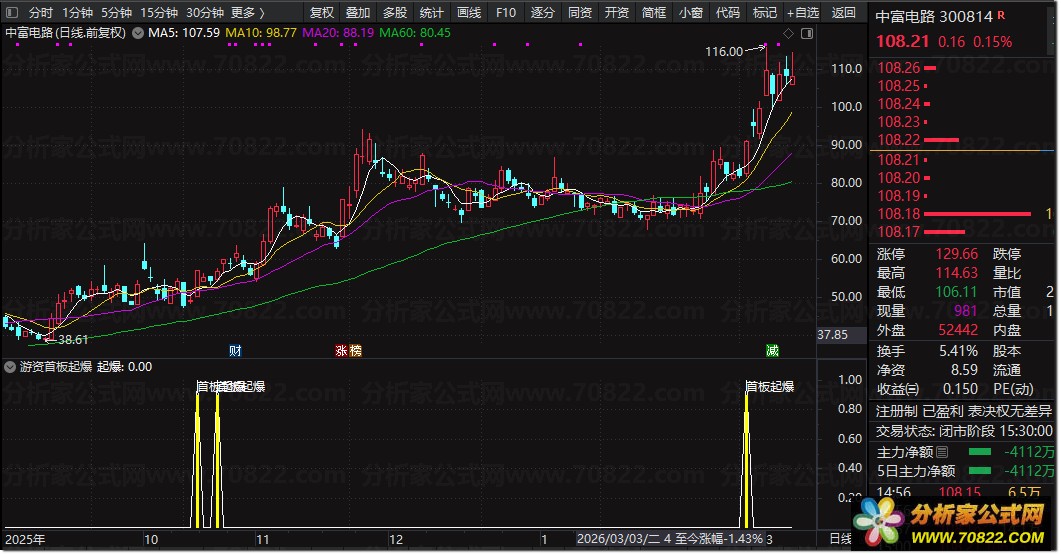
Task: Add stock using the +自选 button
Action: (x=803, y=14)
